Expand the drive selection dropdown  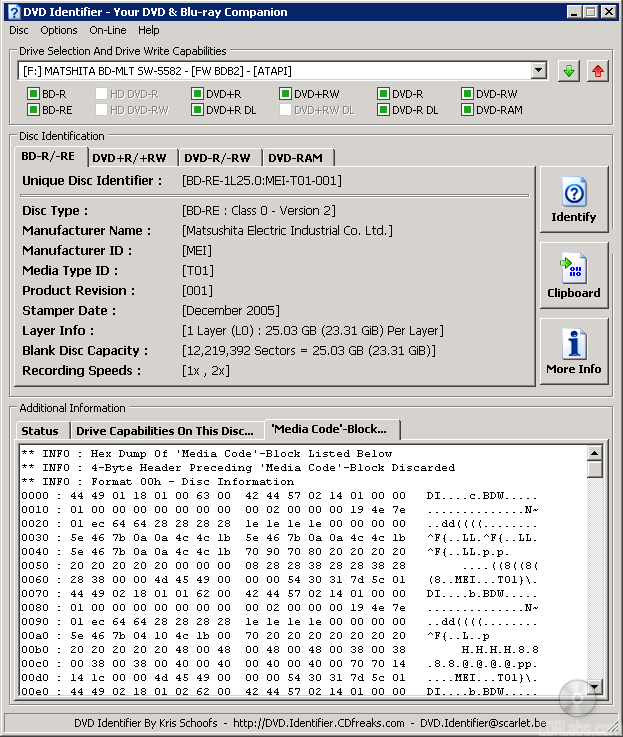pyautogui.click(x=539, y=71)
